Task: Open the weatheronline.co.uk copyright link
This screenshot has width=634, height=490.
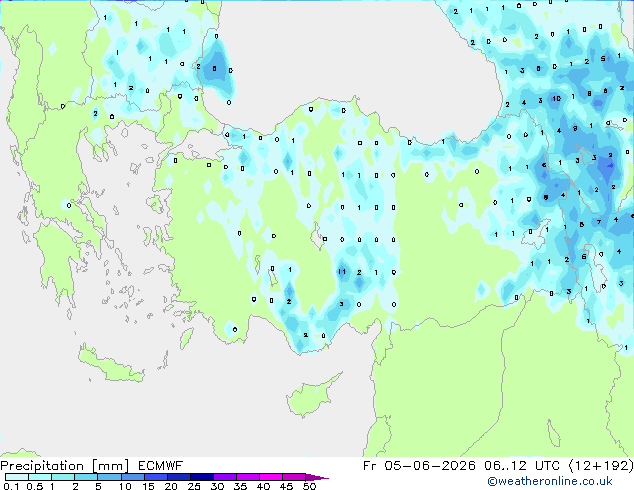Action: pyautogui.click(x=550, y=481)
